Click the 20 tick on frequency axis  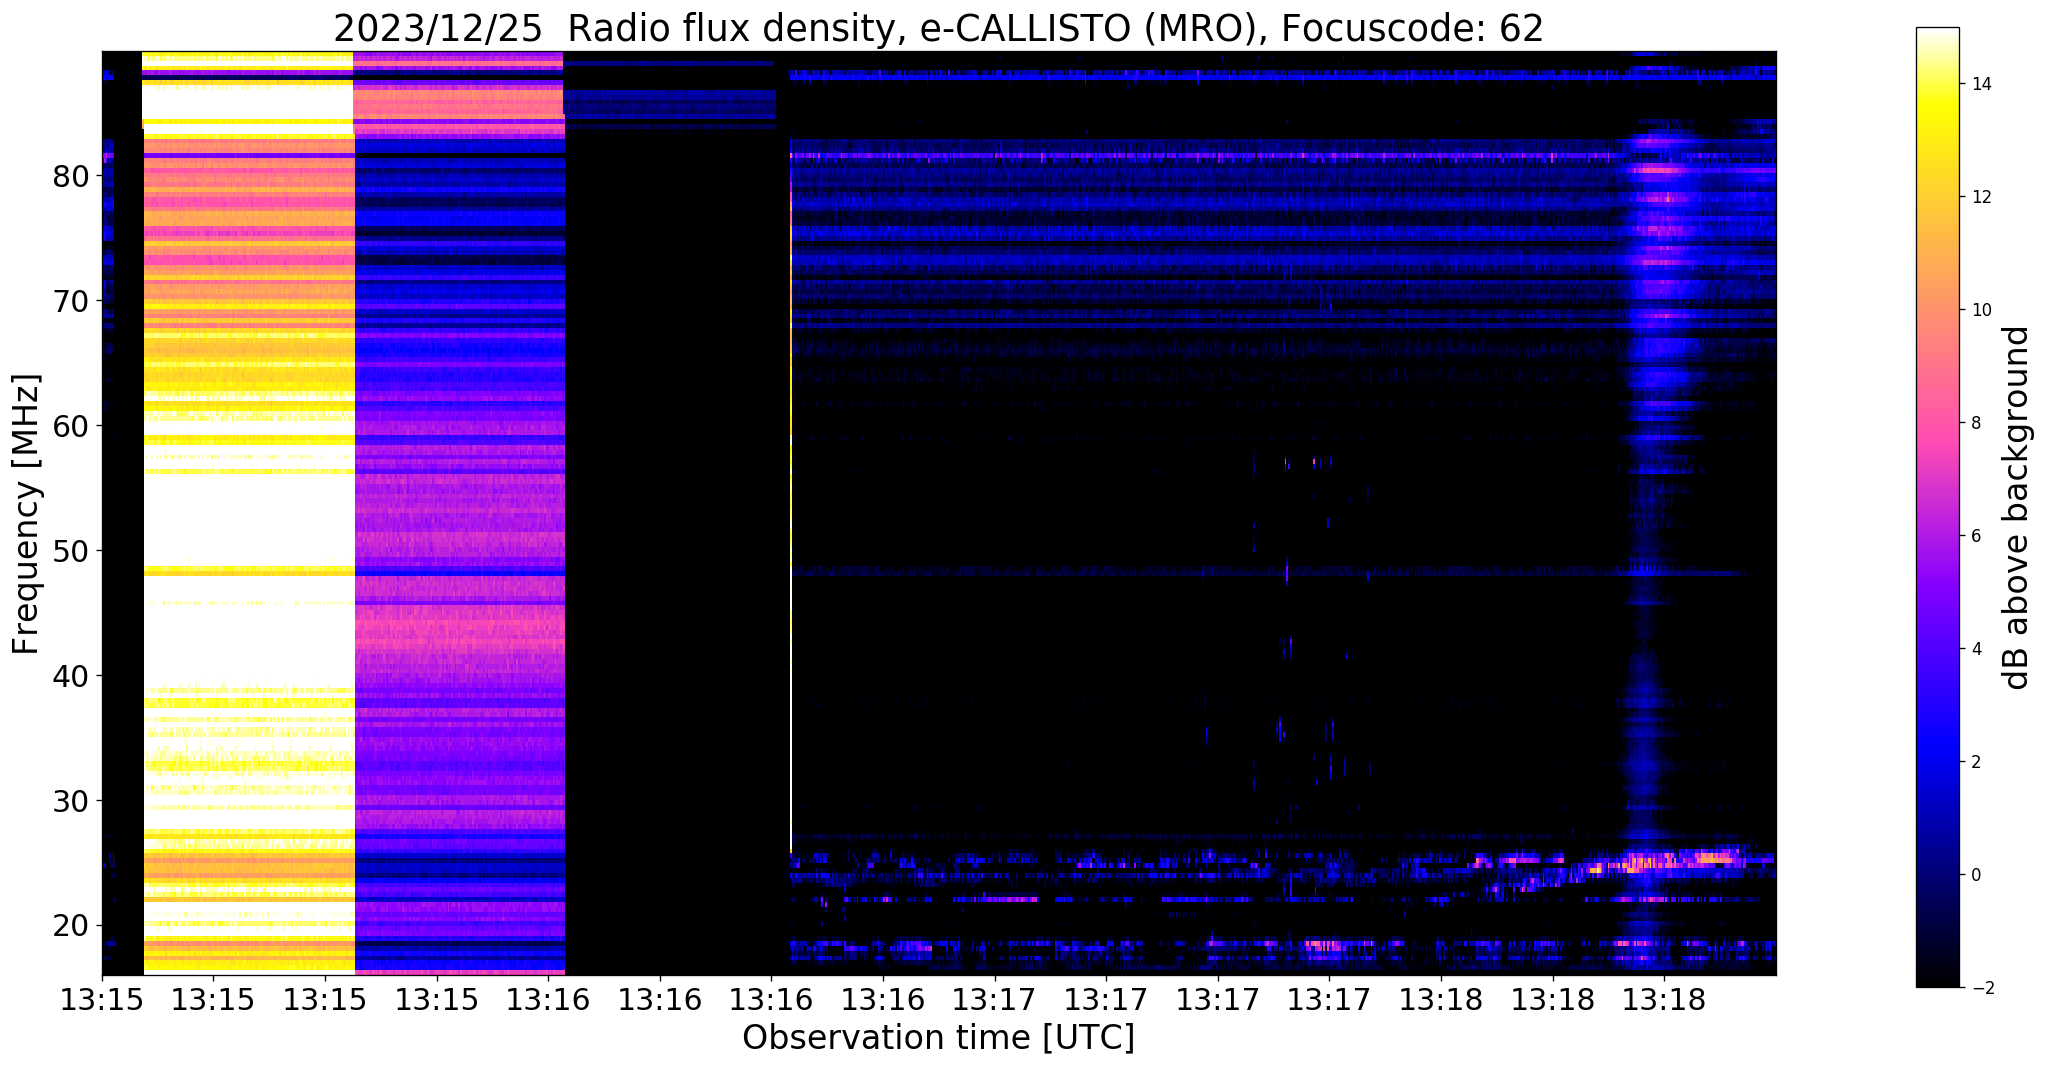(73, 926)
